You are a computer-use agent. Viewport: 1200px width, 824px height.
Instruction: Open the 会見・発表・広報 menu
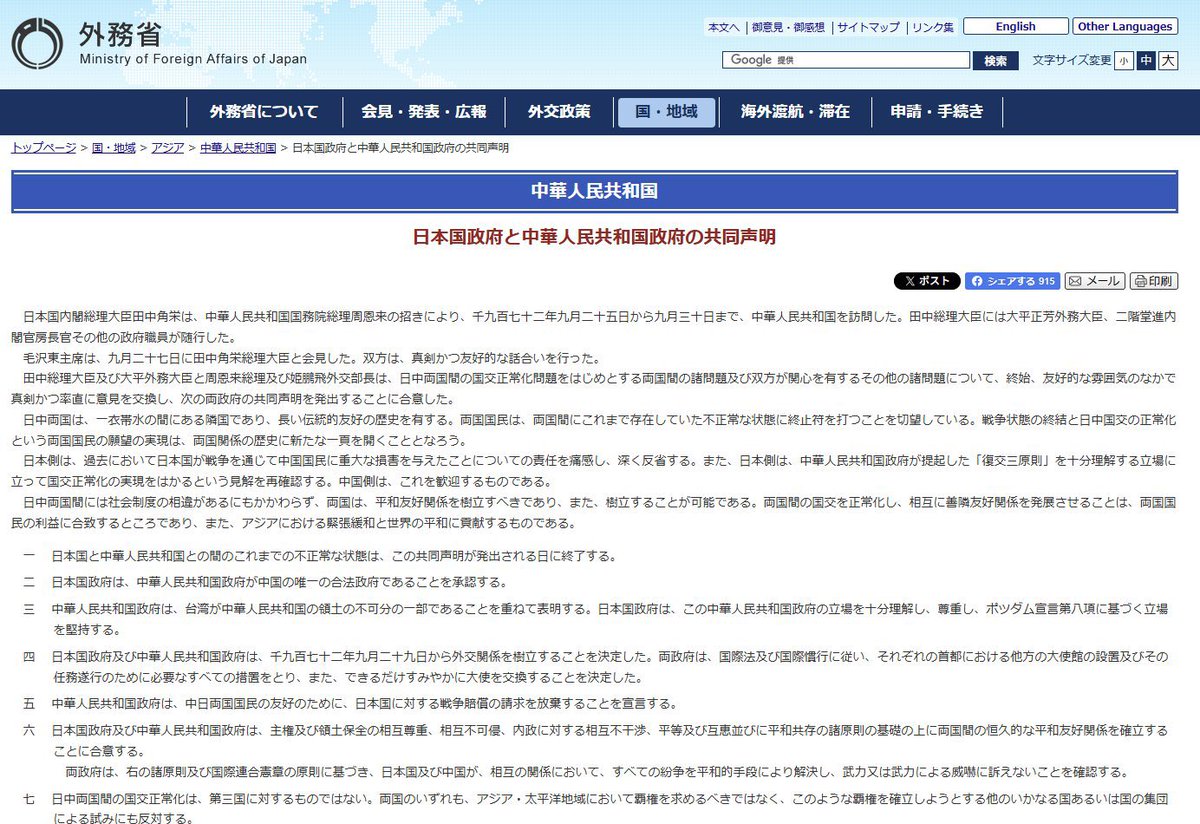click(424, 112)
